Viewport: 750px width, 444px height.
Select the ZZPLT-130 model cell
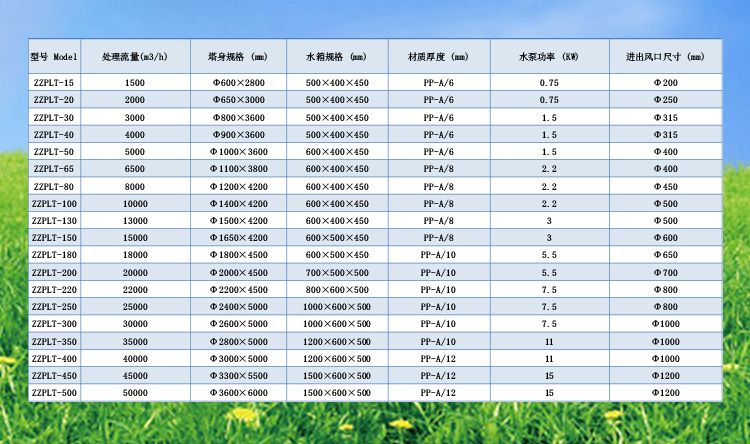point(54,221)
